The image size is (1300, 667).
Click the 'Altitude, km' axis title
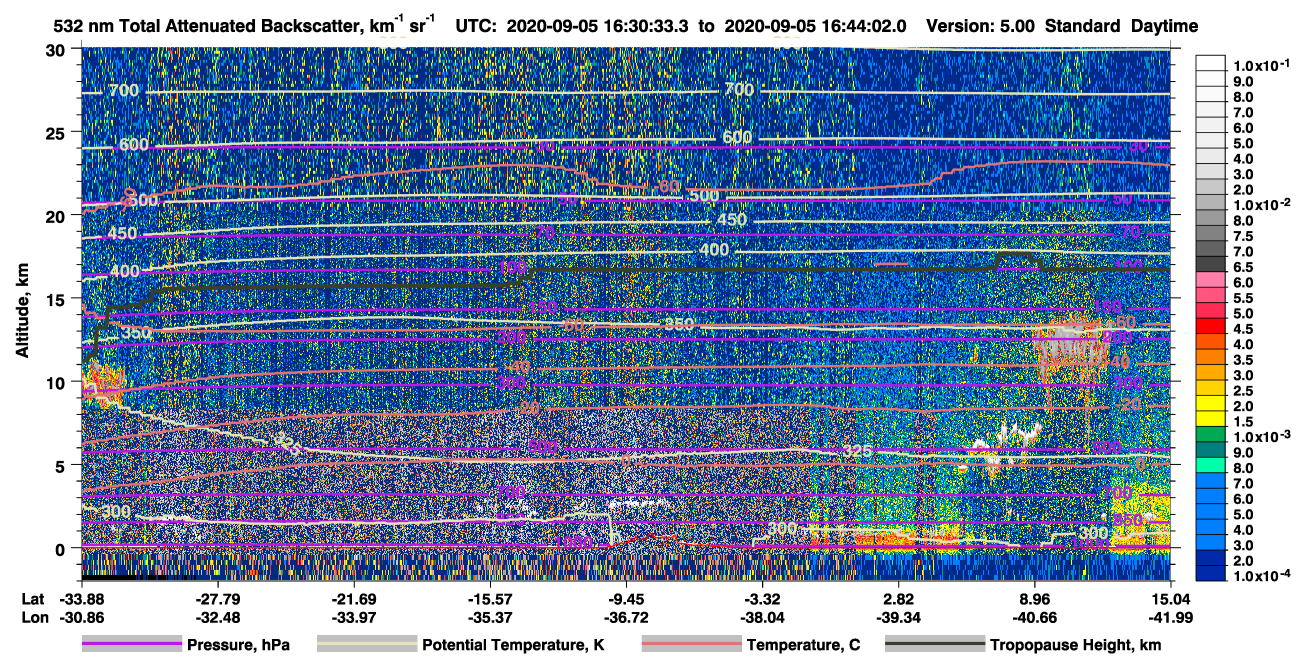[22, 312]
